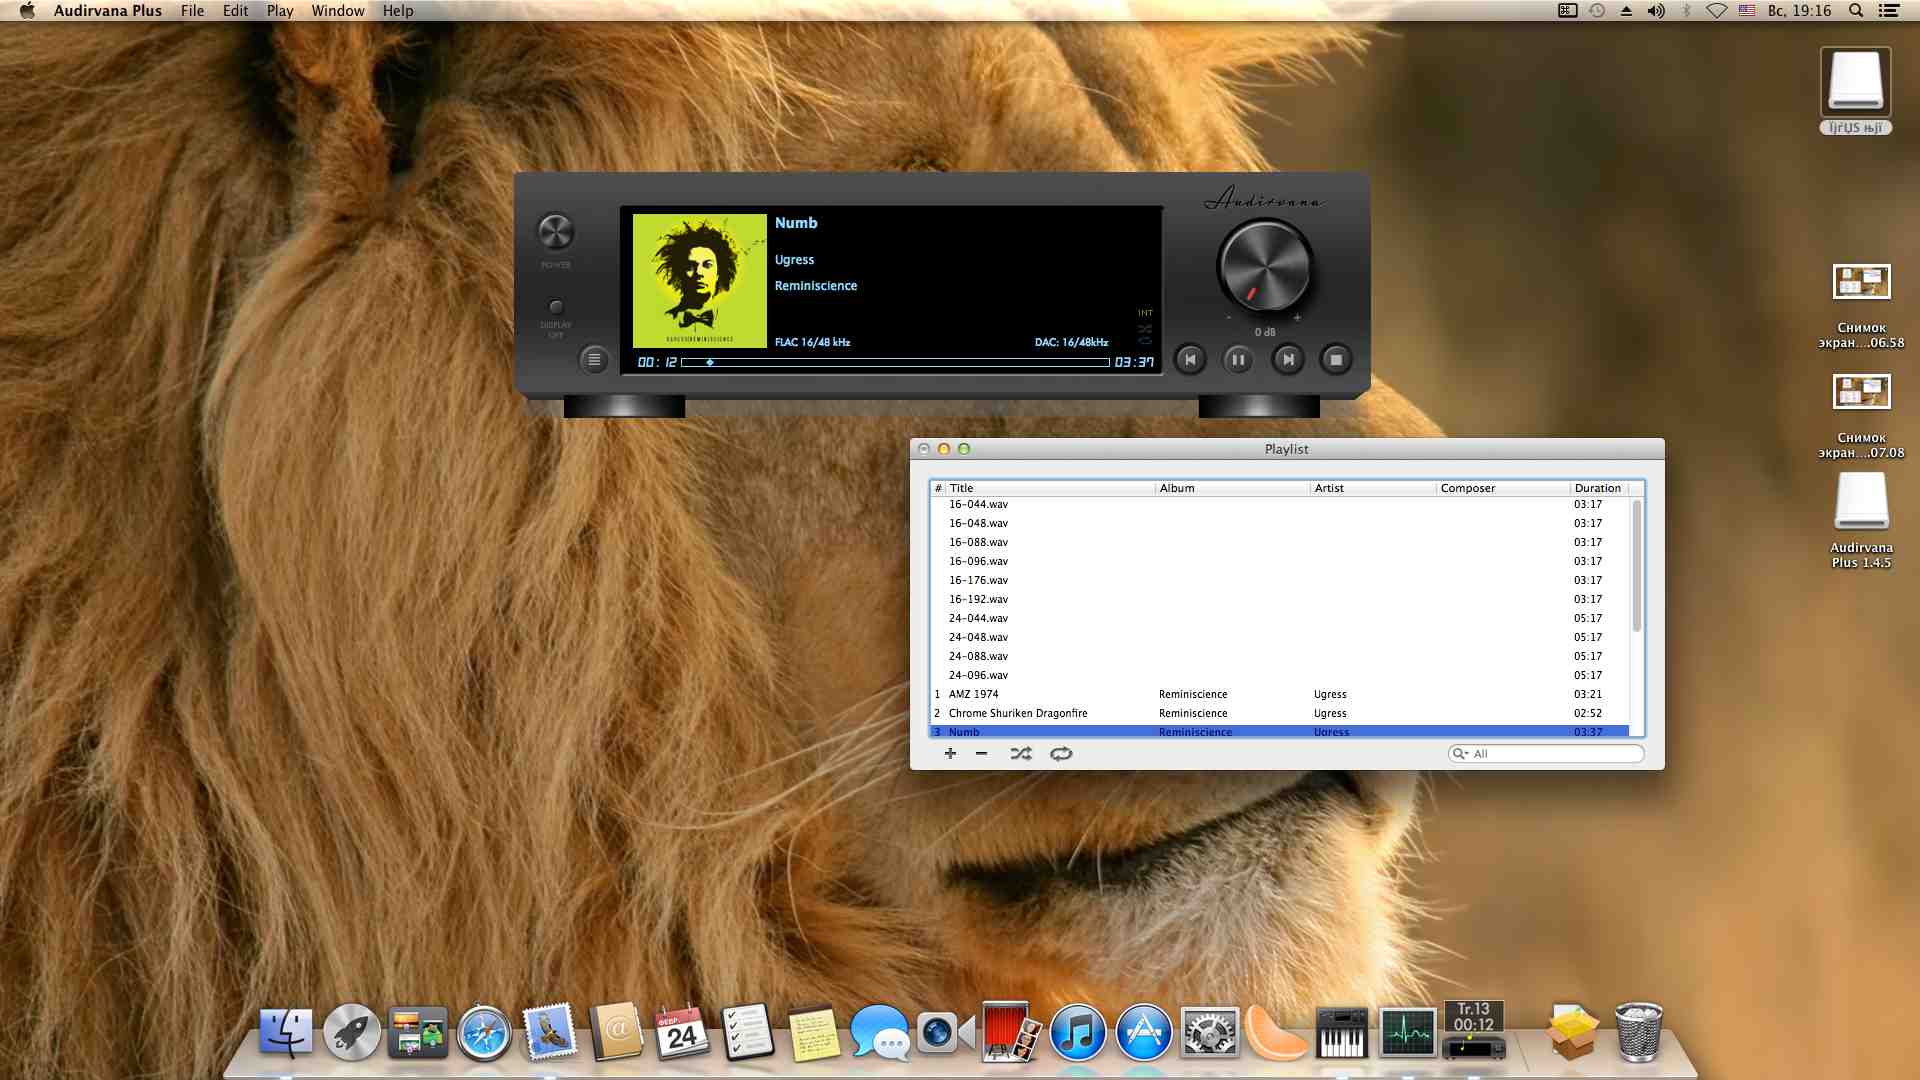Skip to the next track

[x=1288, y=360]
